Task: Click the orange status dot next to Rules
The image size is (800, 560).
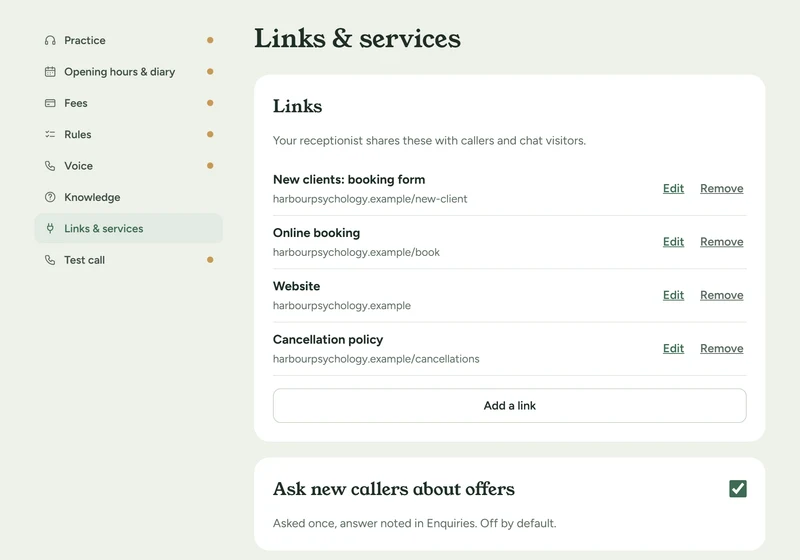Action: (x=210, y=135)
